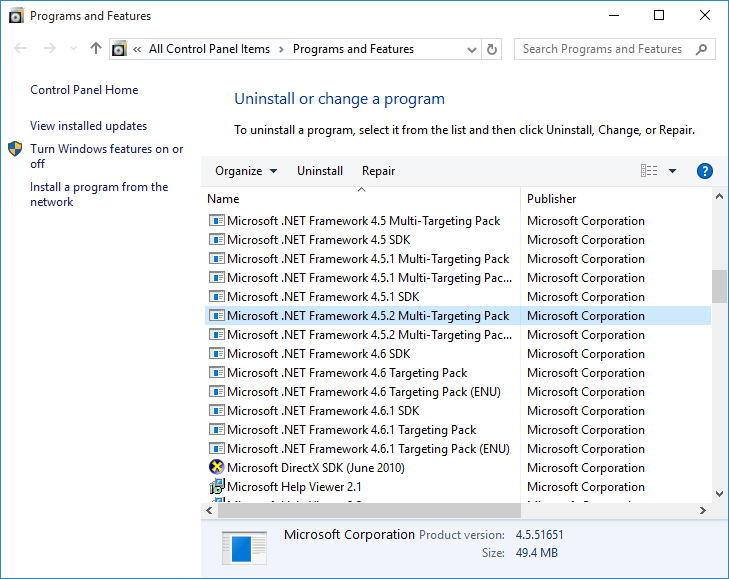This screenshot has width=729, height=579.
Task: Click the breadcrumb overflow chevron
Action: (137, 49)
